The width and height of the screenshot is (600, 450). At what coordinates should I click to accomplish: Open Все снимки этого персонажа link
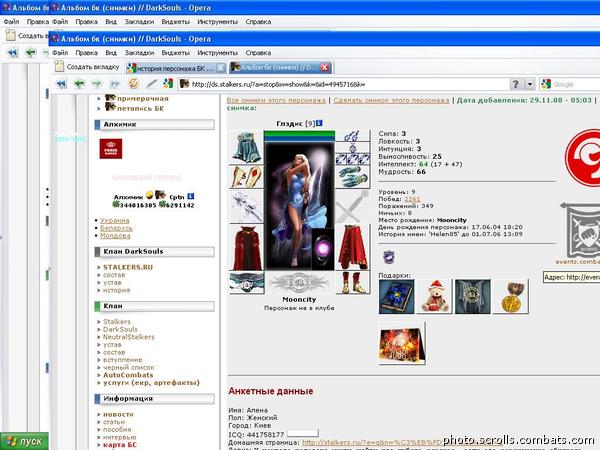click(276, 100)
